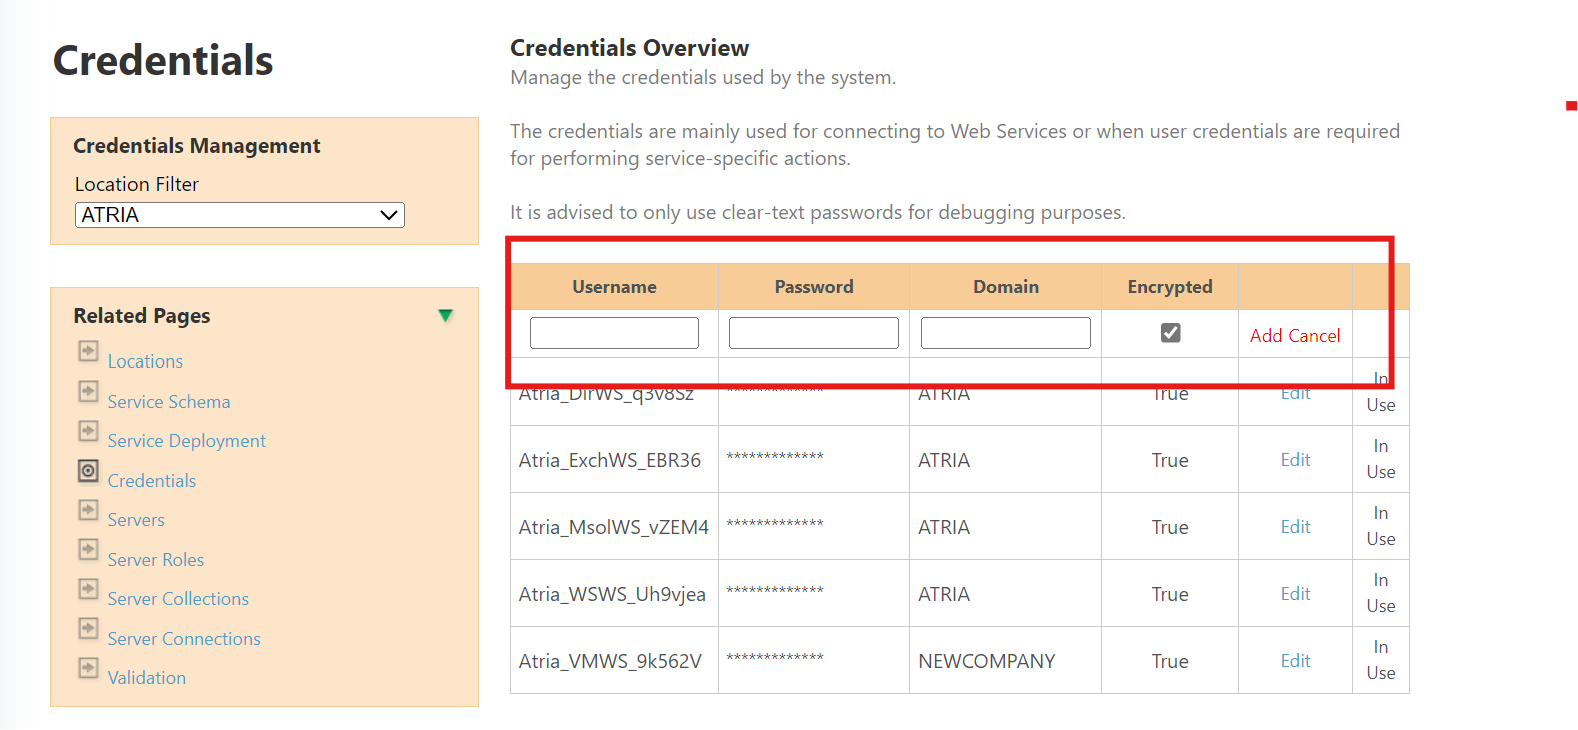This screenshot has height=730, width=1578.
Task: Click Add to save the new credential
Action: point(1268,335)
